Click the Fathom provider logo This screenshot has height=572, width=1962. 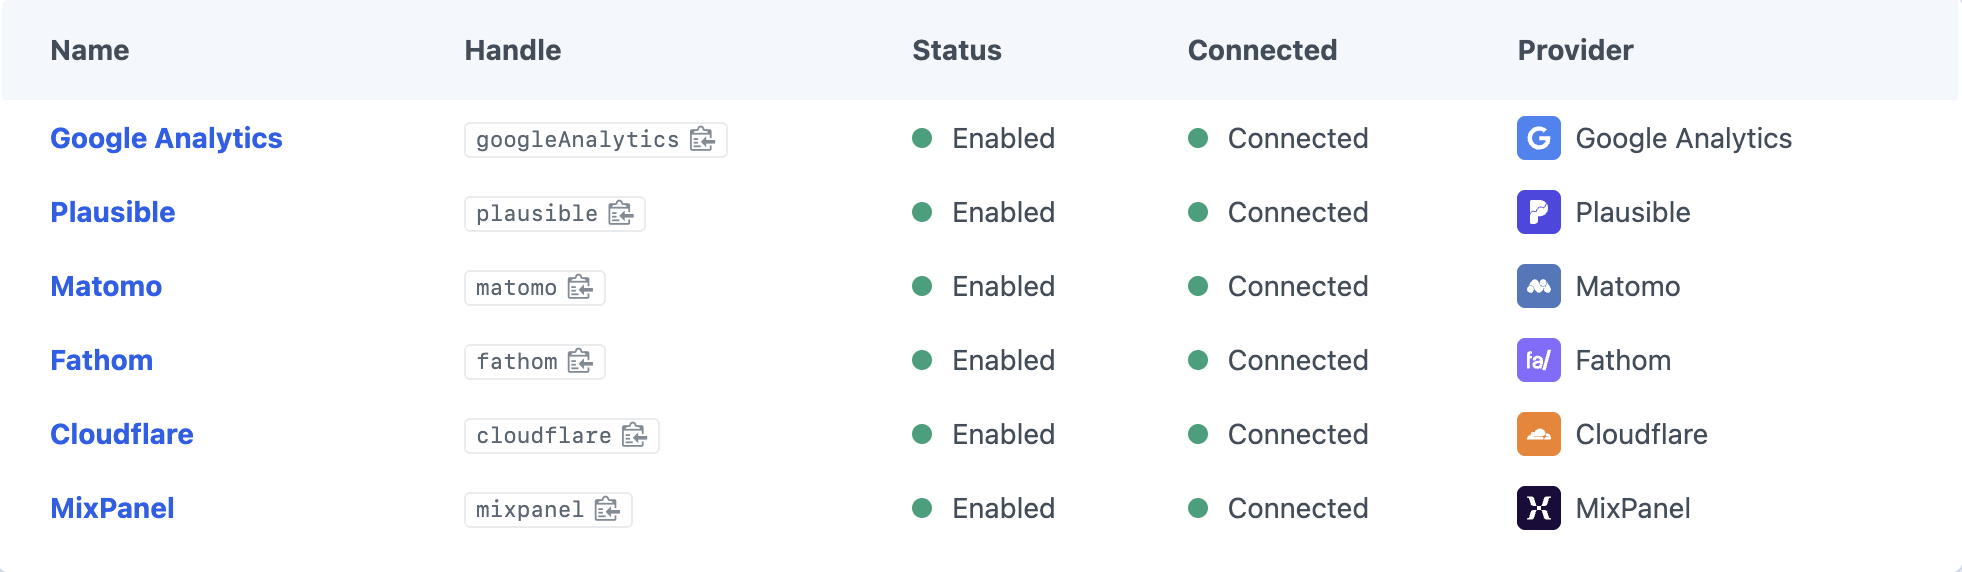pos(1538,360)
